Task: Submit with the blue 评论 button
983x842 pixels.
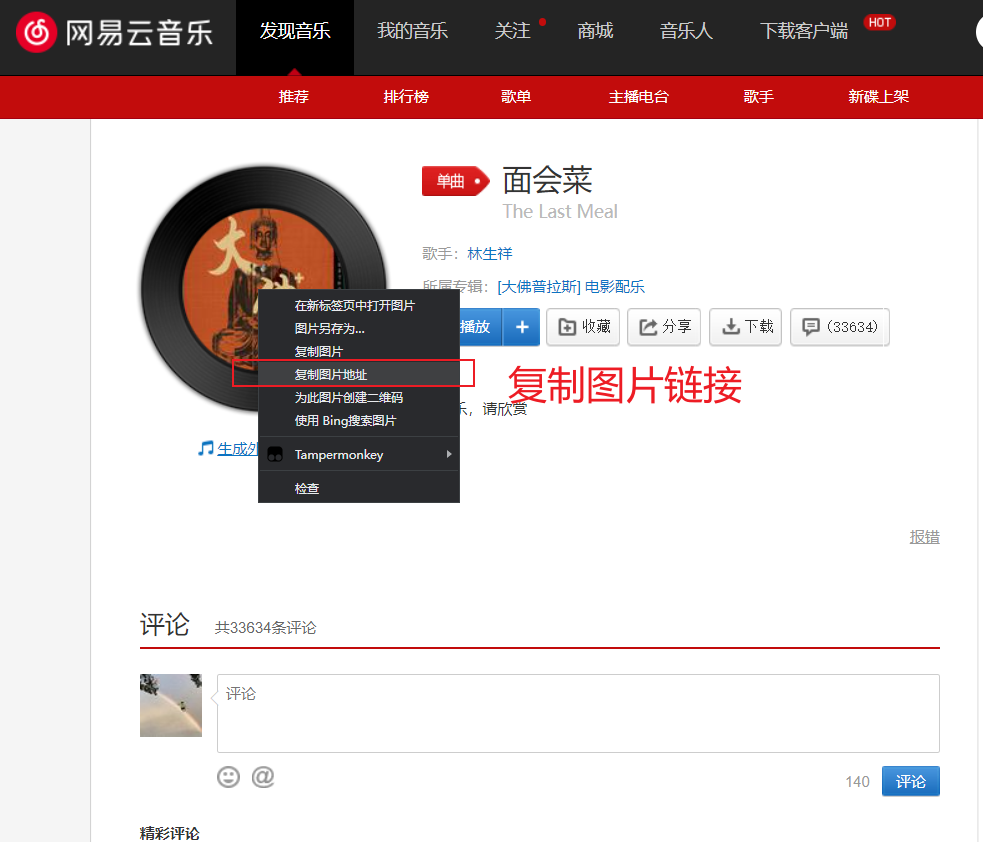Action: pyautogui.click(x=910, y=781)
